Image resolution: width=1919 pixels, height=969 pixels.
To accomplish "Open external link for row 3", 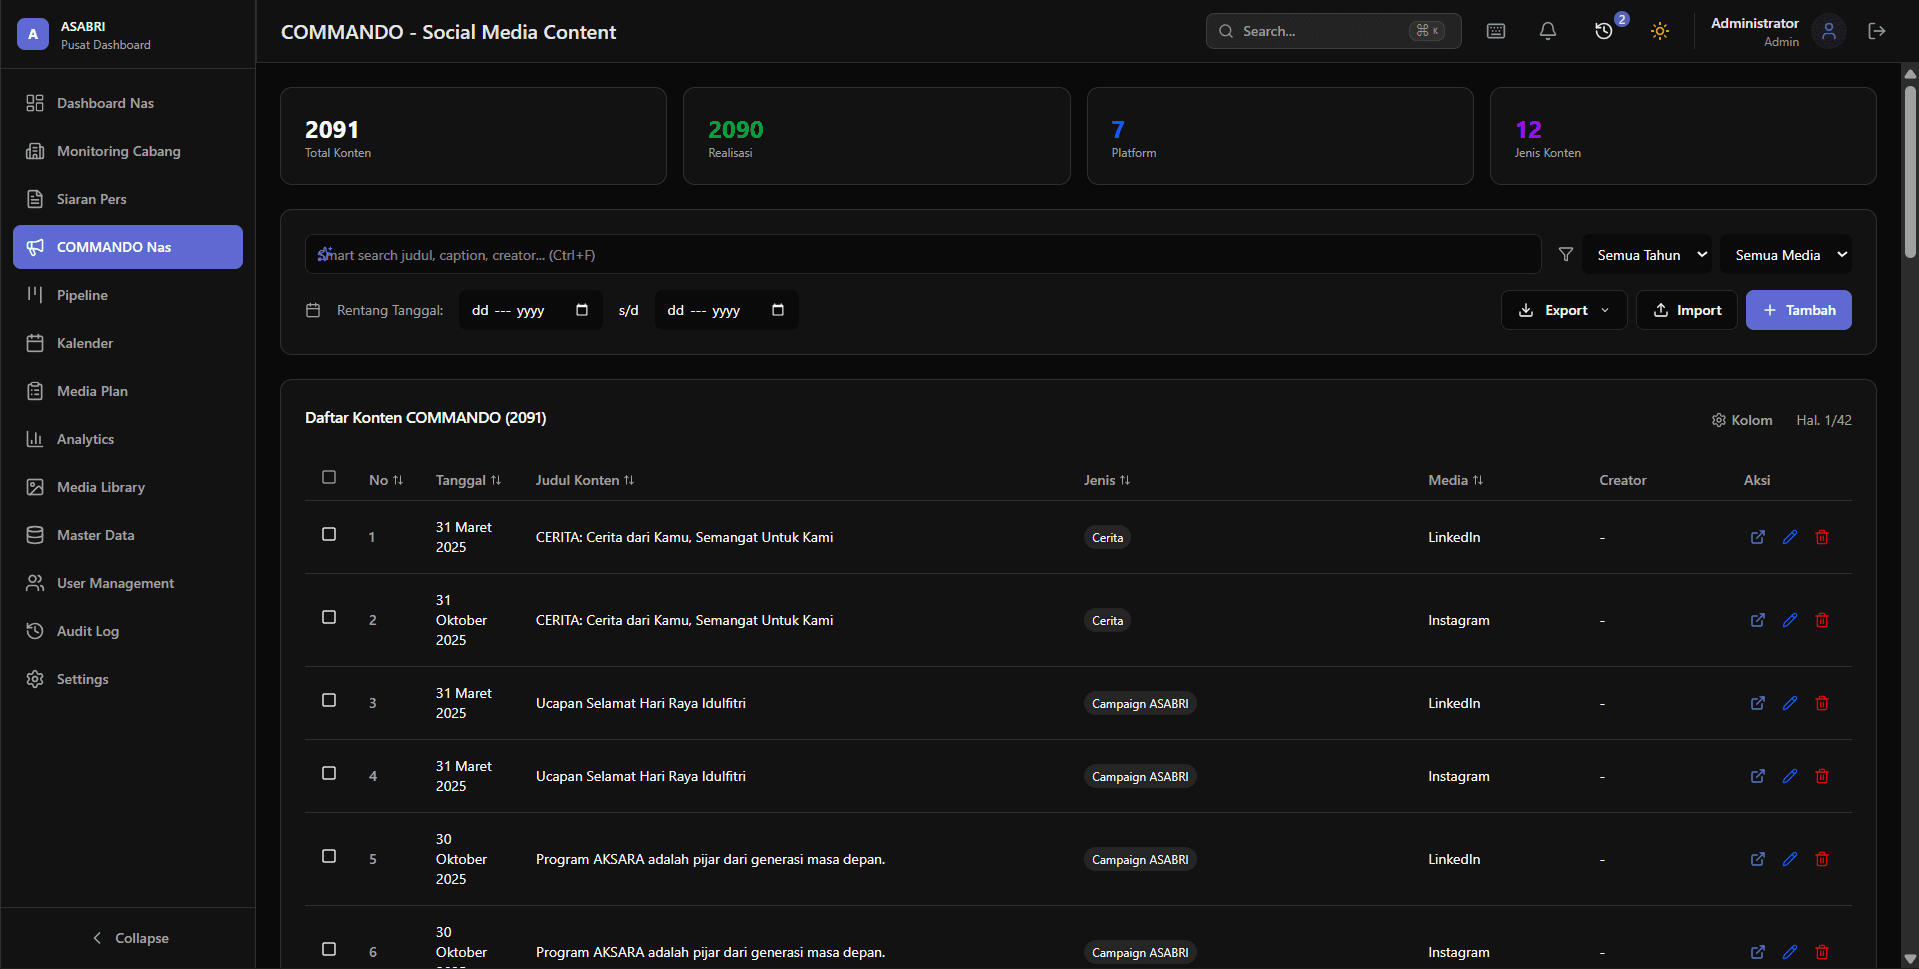I will pyautogui.click(x=1758, y=703).
